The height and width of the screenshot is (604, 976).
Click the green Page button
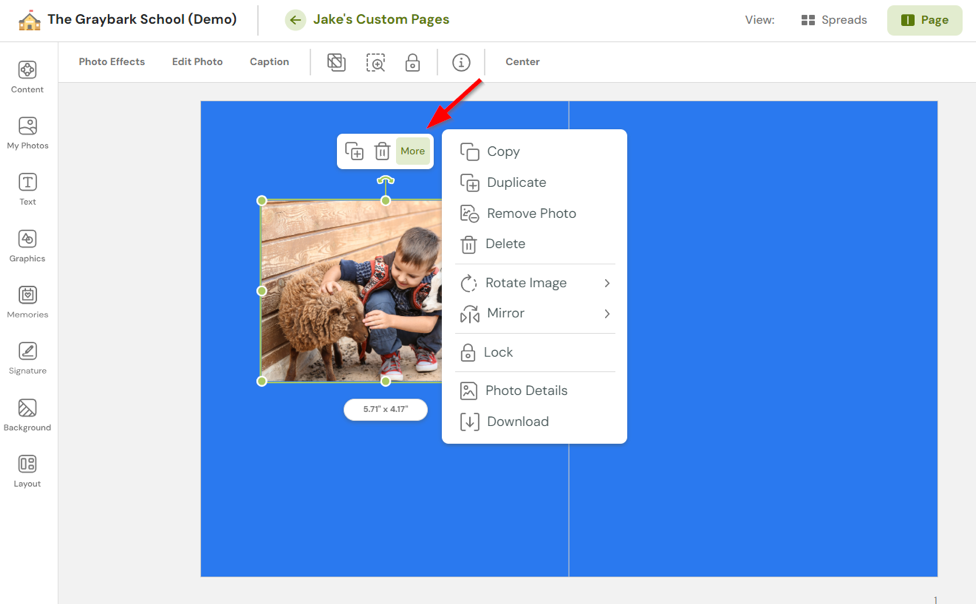click(x=923, y=19)
